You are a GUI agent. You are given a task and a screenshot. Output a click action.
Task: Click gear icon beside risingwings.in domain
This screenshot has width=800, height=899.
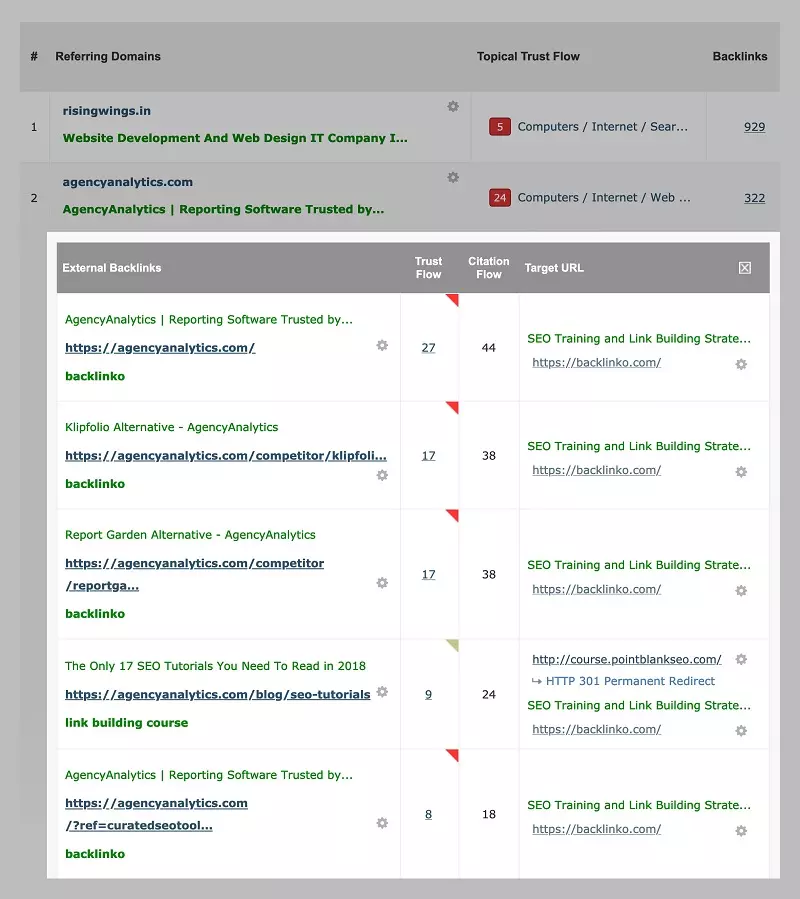click(453, 106)
